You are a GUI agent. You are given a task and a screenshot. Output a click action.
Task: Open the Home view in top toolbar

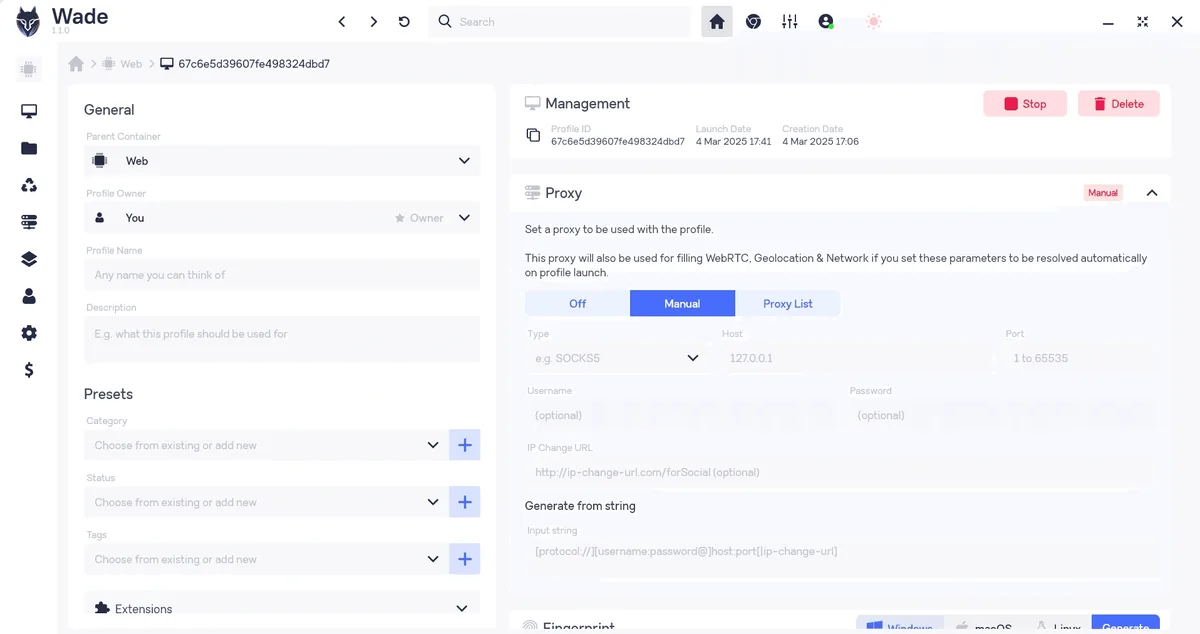point(717,21)
